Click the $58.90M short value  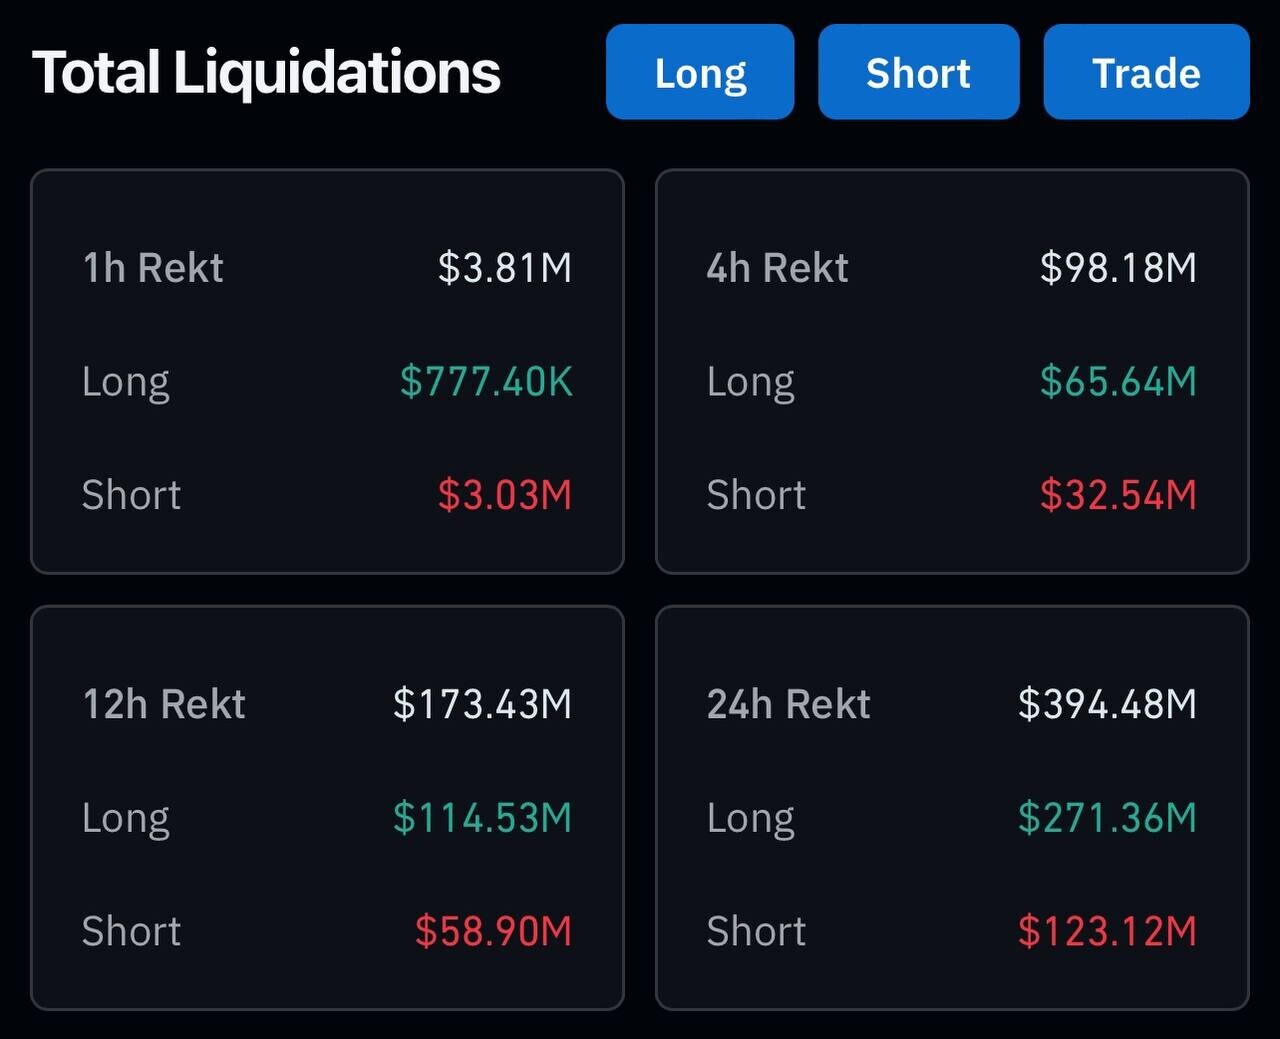pos(493,931)
